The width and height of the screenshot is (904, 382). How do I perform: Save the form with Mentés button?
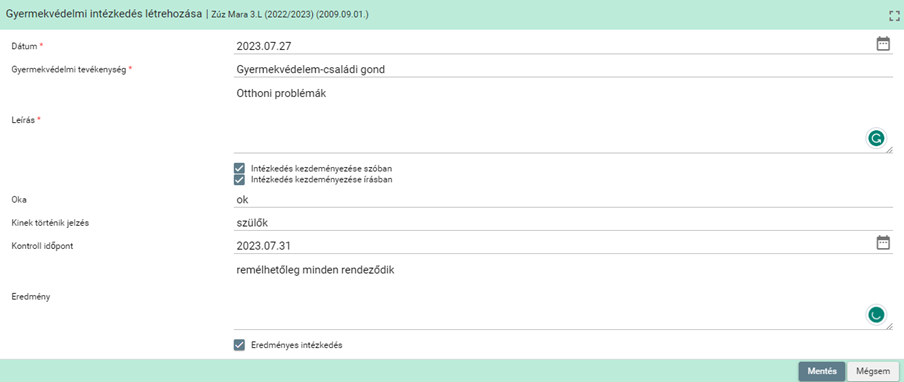click(x=822, y=371)
